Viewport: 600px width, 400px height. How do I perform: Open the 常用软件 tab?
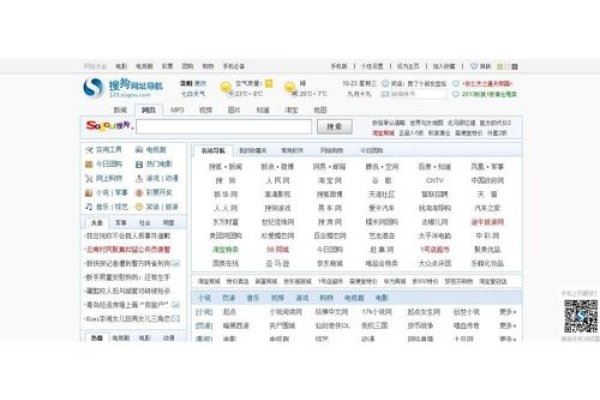tap(292, 150)
